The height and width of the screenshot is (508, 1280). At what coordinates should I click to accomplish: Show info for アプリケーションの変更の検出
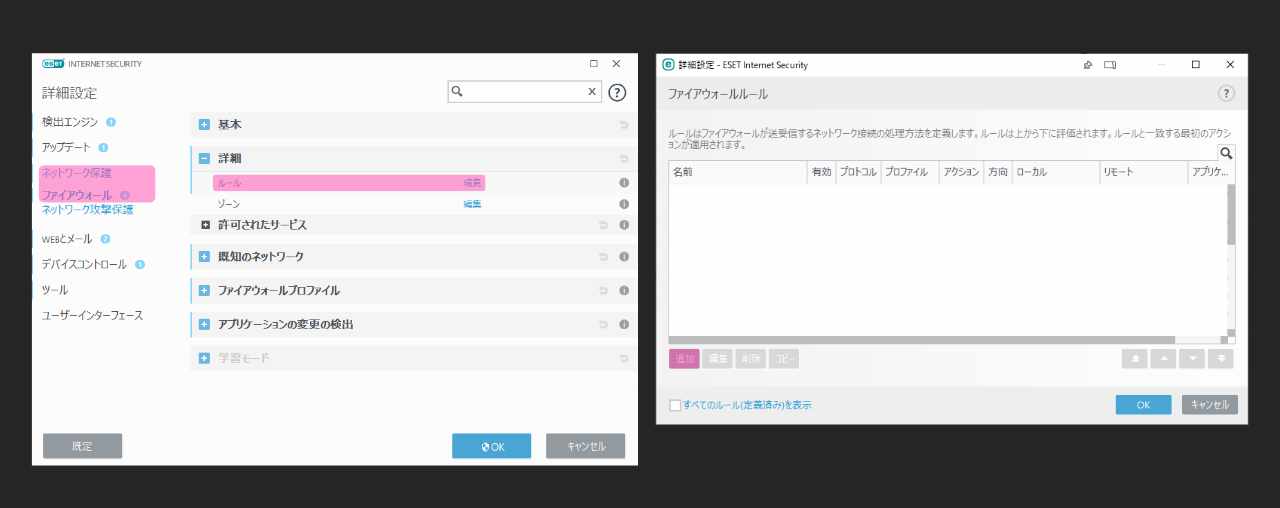(624, 325)
